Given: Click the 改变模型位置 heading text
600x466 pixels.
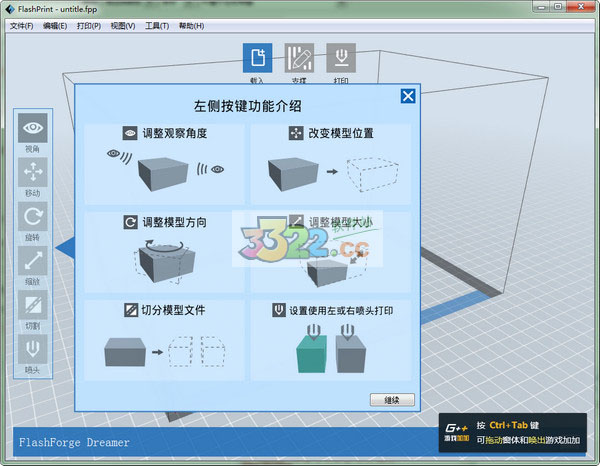Looking at the screenshot, I should 341,133.
